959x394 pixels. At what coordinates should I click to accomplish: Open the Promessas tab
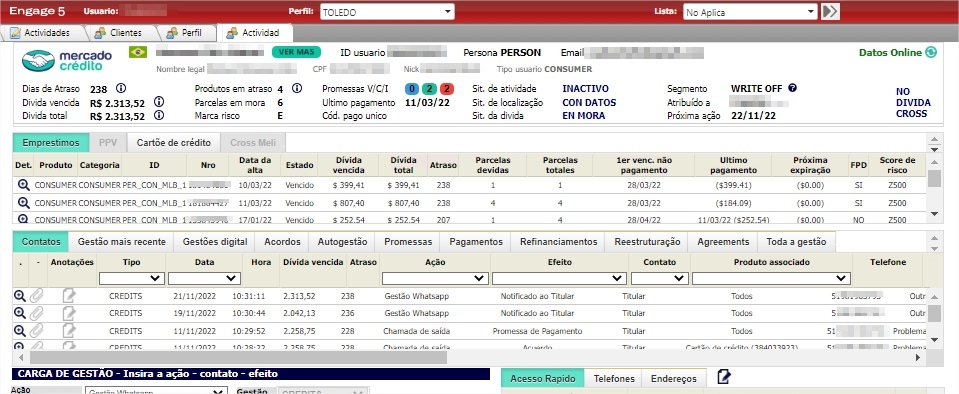click(408, 242)
